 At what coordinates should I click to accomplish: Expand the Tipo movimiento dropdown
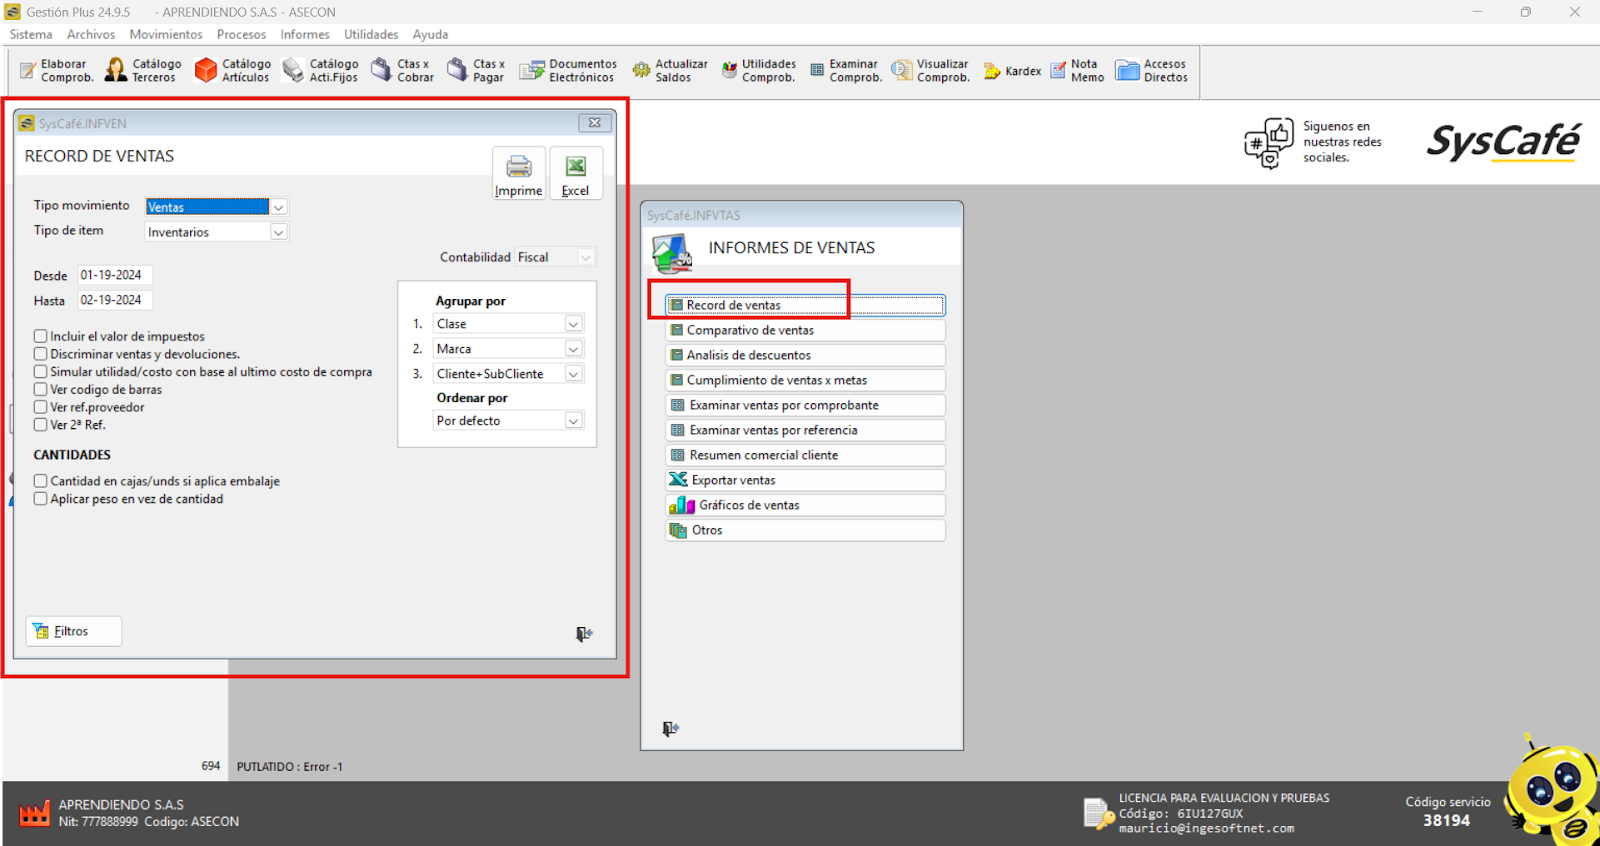[279, 207]
